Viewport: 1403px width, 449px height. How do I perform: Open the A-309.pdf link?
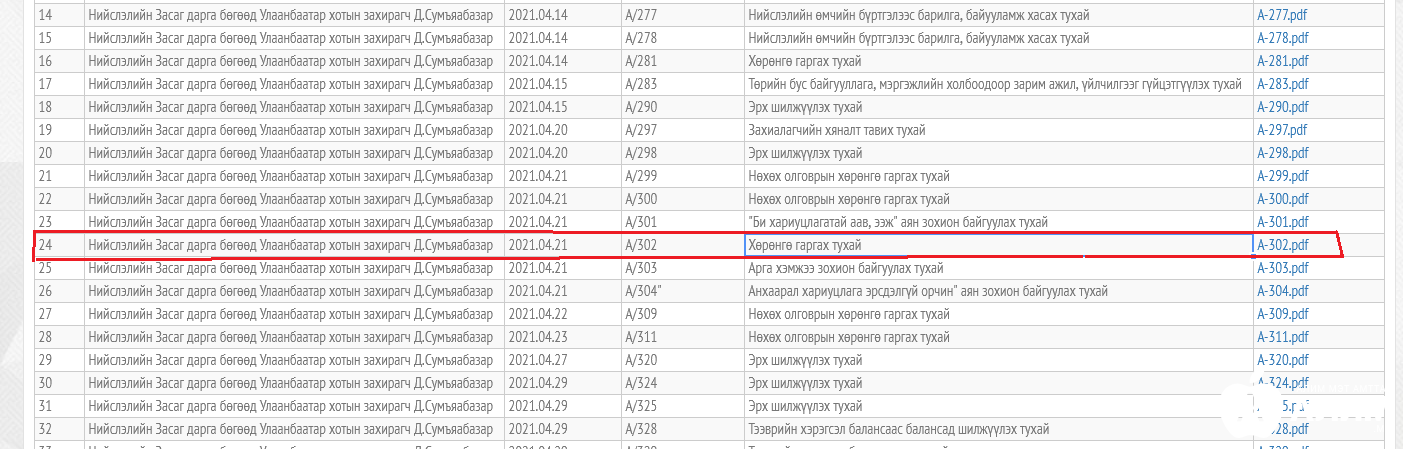(1282, 314)
